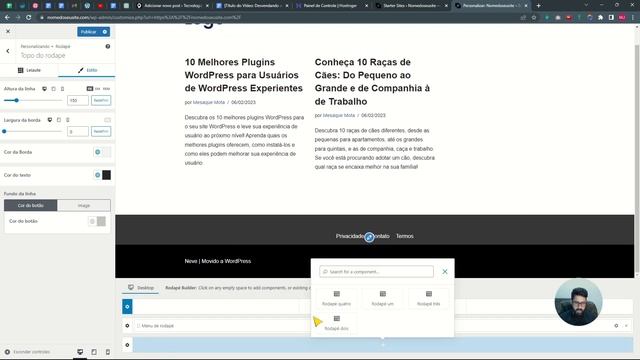Open settings for the middle footer row
Screen dimensions: 640x360
click(127, 326)
